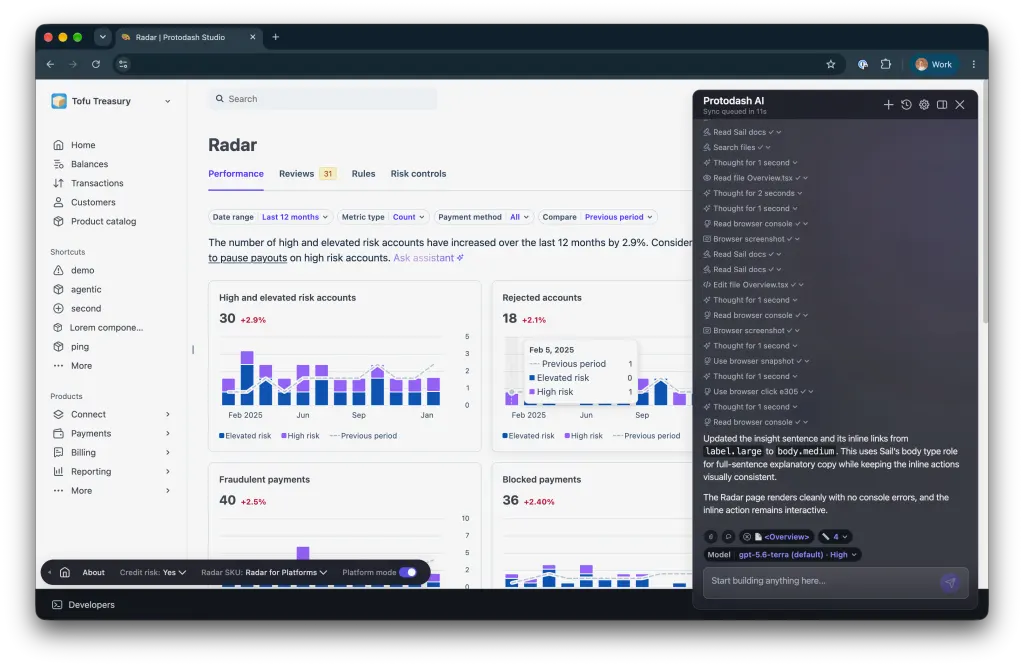This screenshot has height=667, width=1024.
Task: Open Protodash AI settings gear
Action: coord(924,105)
